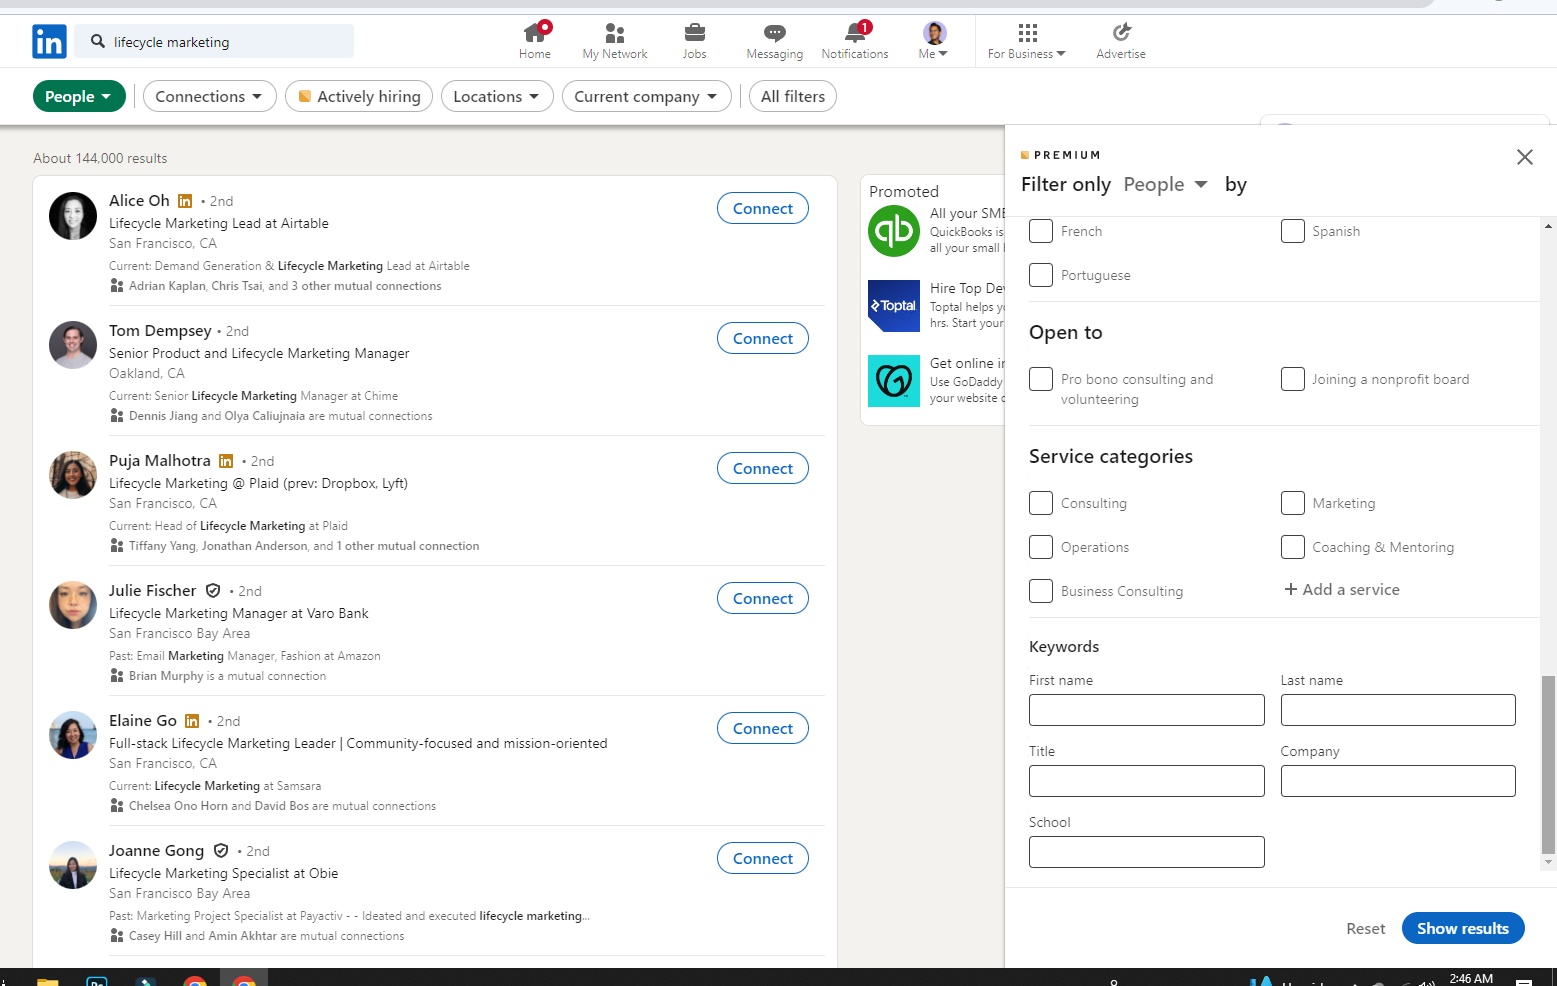Click Joanne Gong's verification shield icon
Image resolution: width=1557 pixels, height=986 pixels.
click(x=221, y=851)
